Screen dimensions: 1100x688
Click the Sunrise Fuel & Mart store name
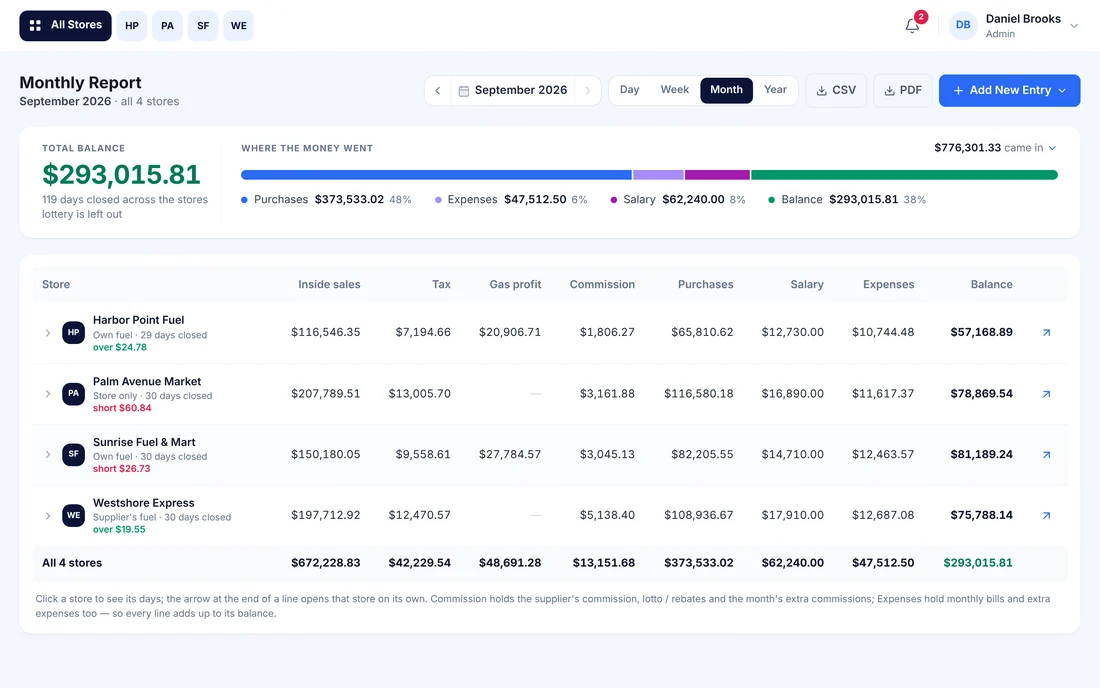tap(144, 442)
